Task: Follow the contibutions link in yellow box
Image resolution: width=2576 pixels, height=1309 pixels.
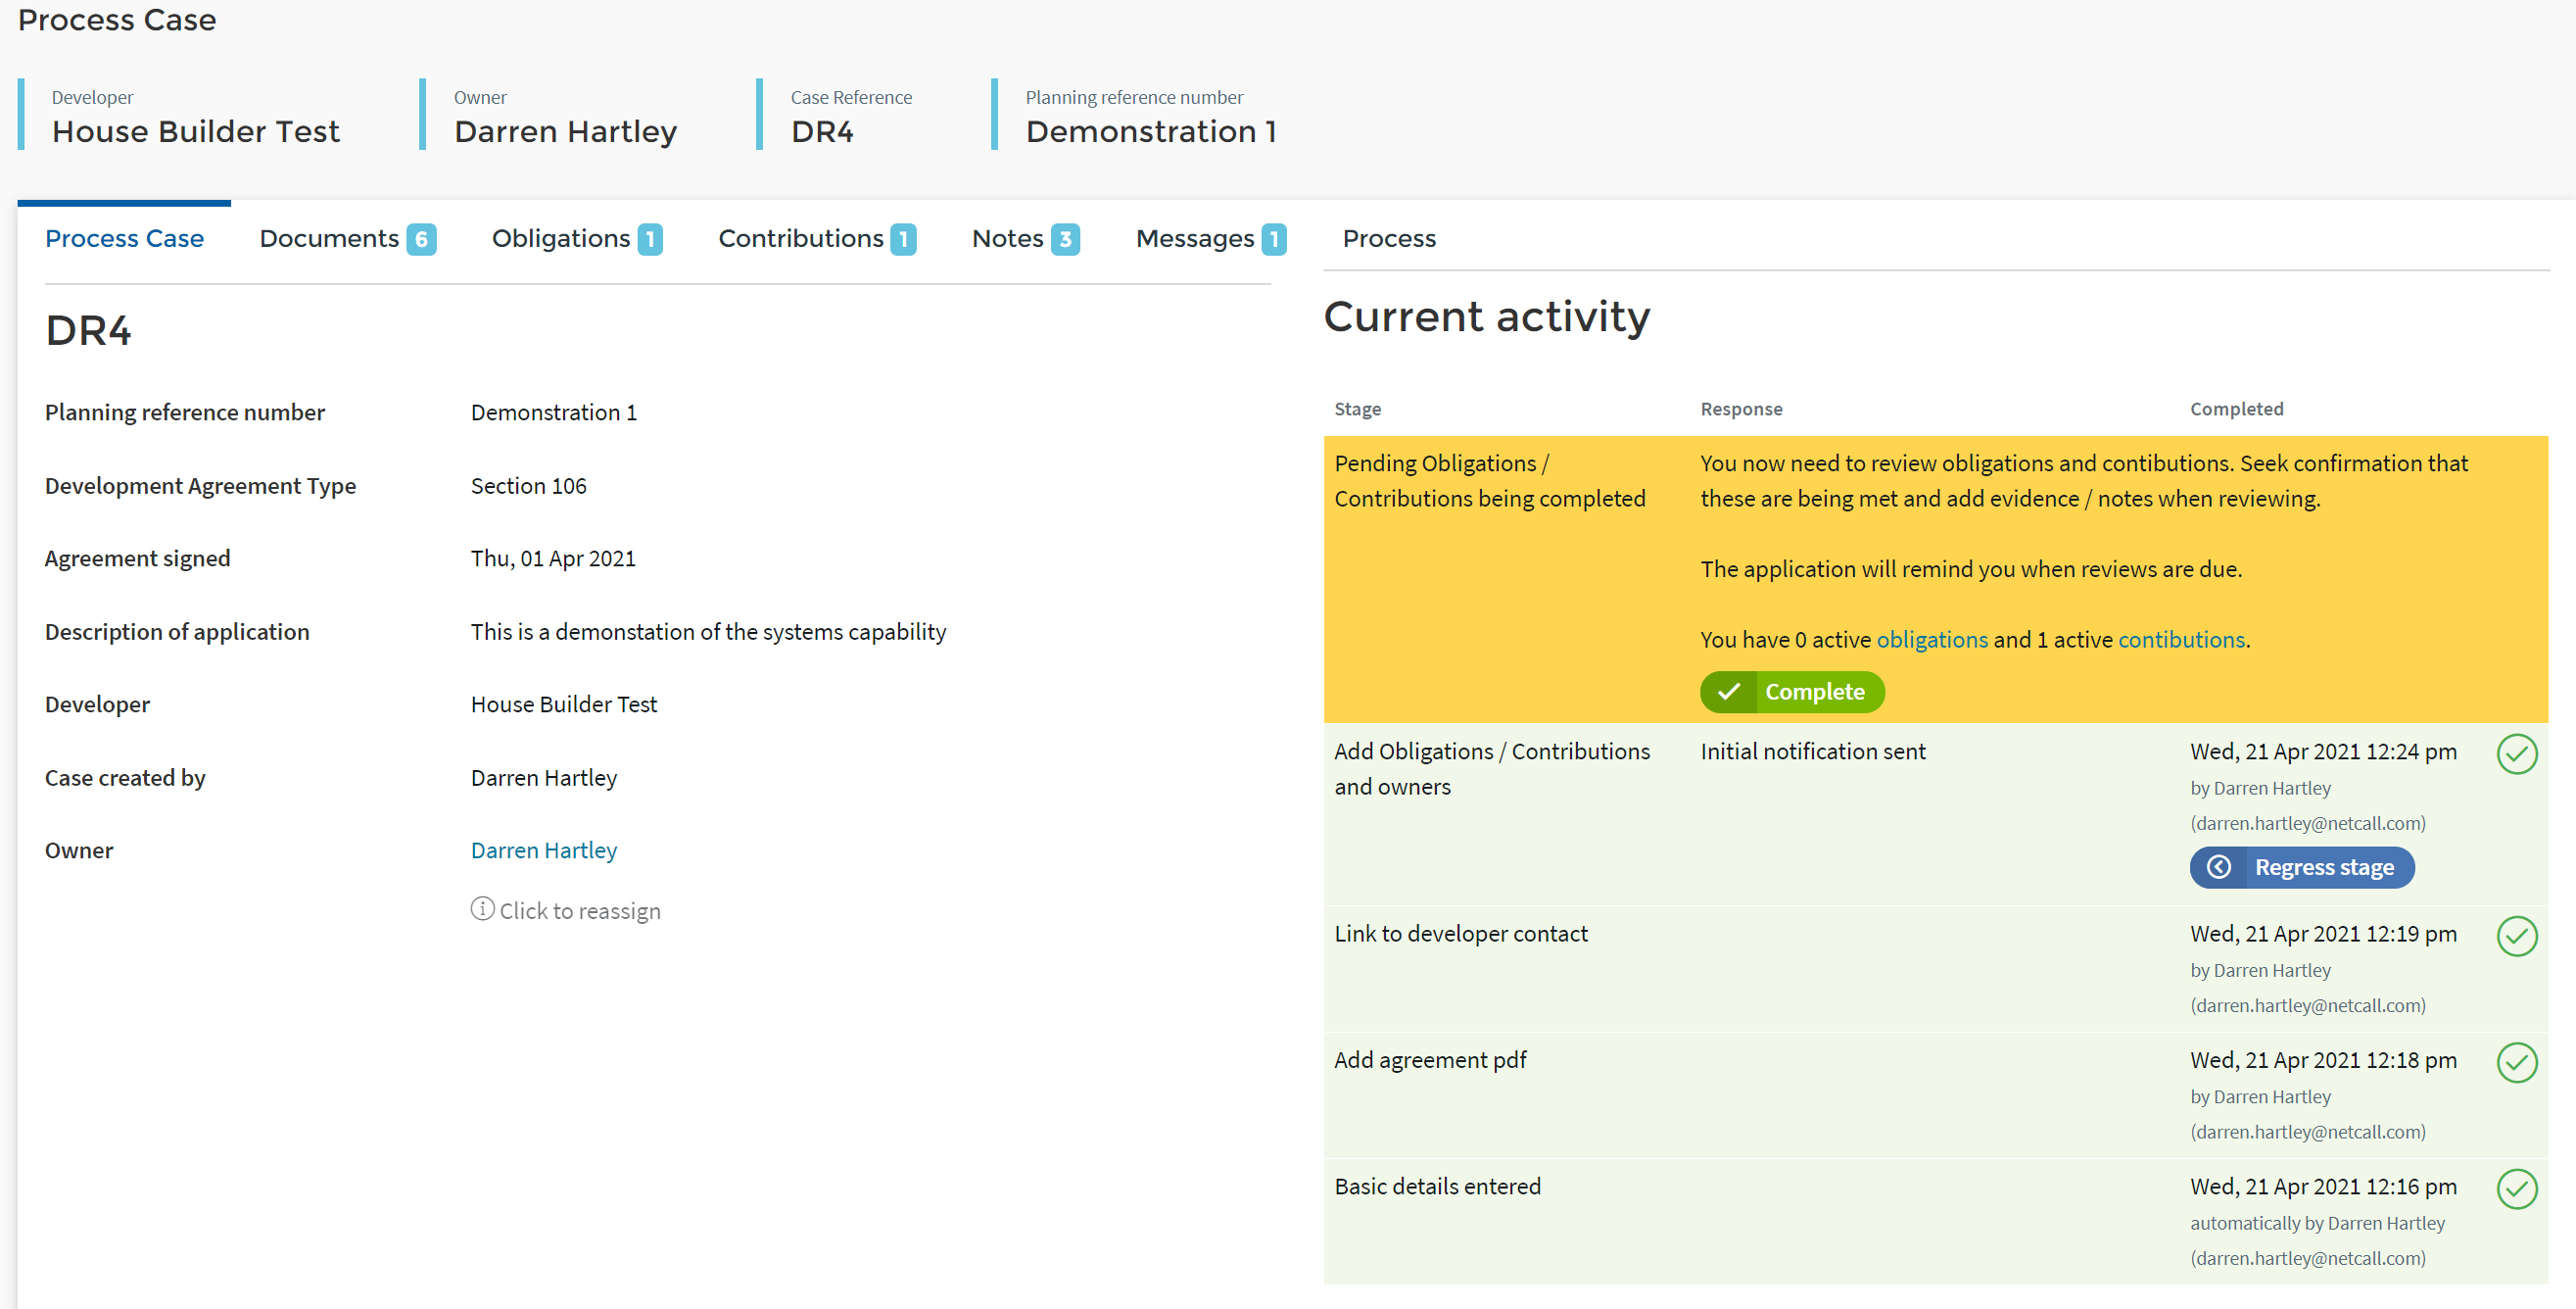Action: (2181, 639)
